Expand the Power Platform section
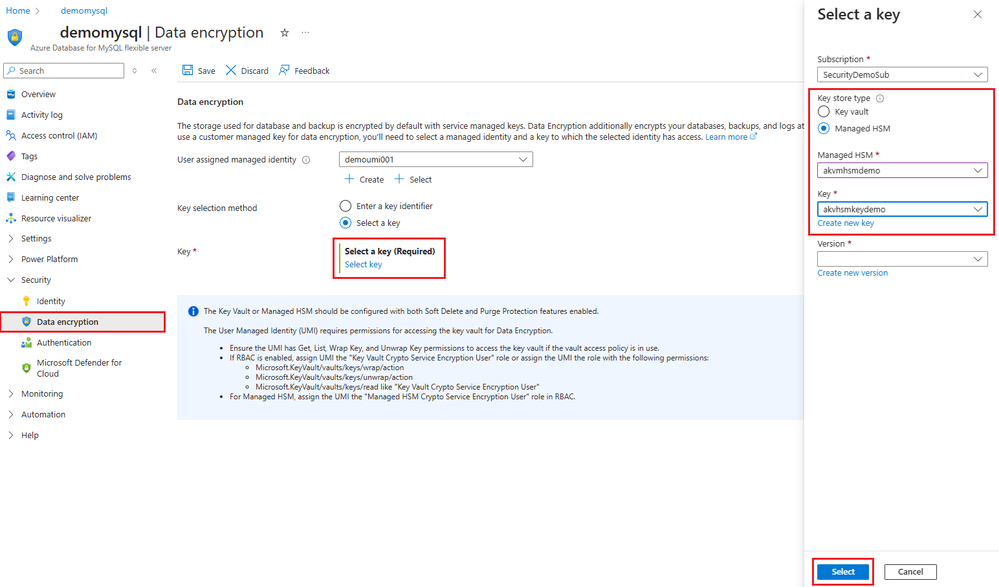 point(11,259)
